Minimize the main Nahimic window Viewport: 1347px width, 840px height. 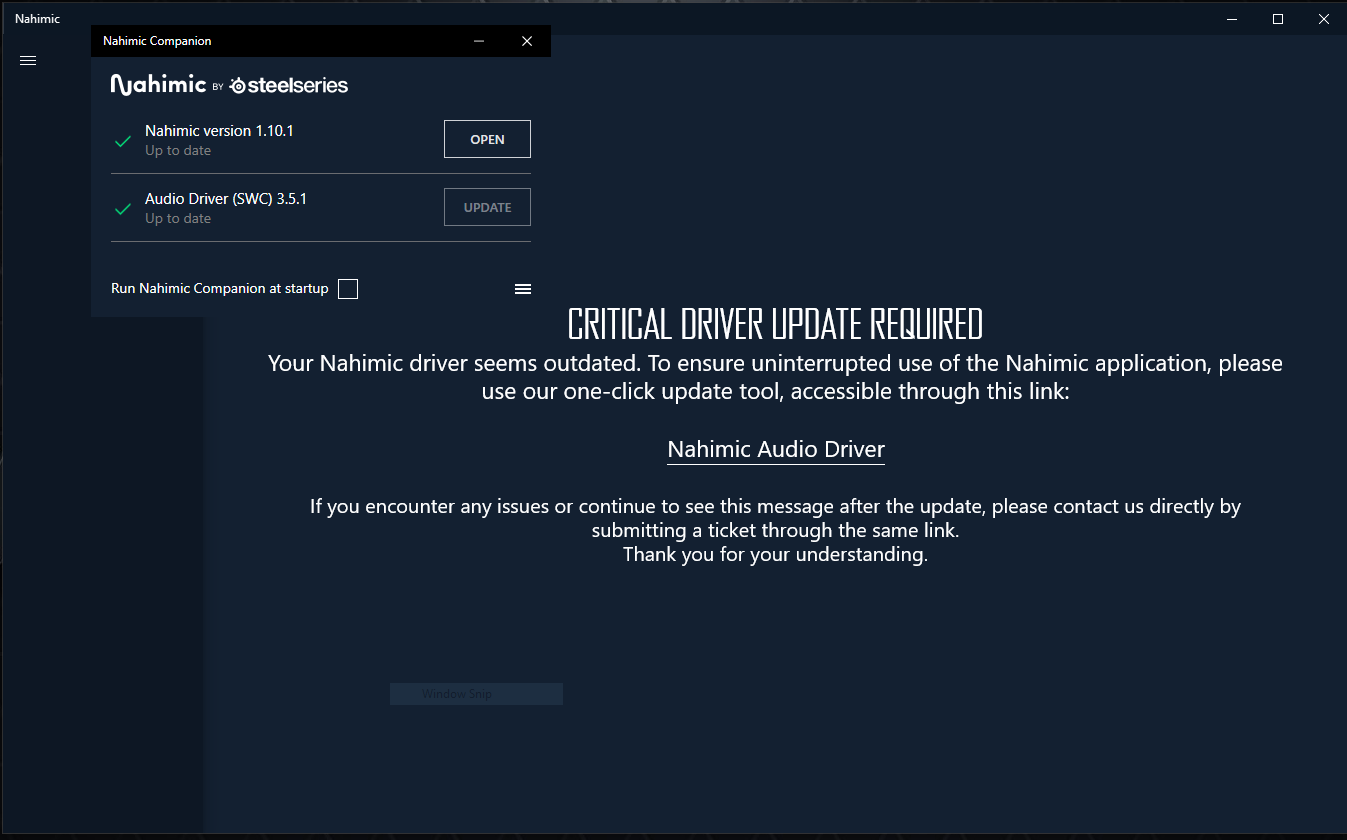(x=1231, y=19)
